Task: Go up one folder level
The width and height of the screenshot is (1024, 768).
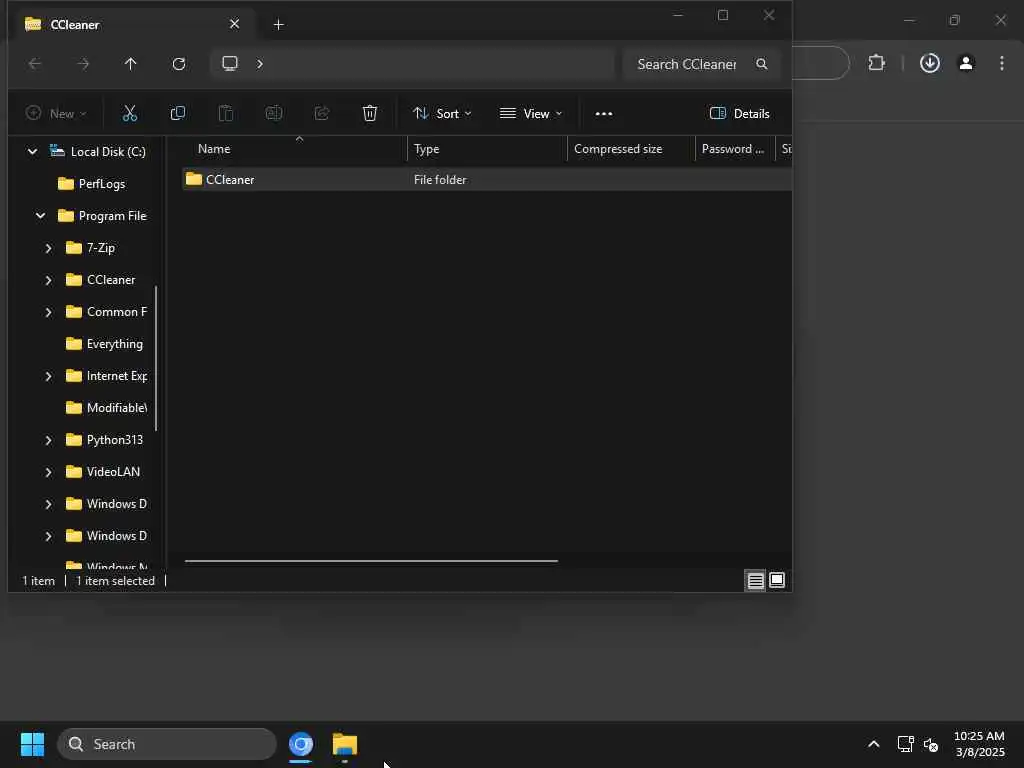Action: click(x=131, y=63)
